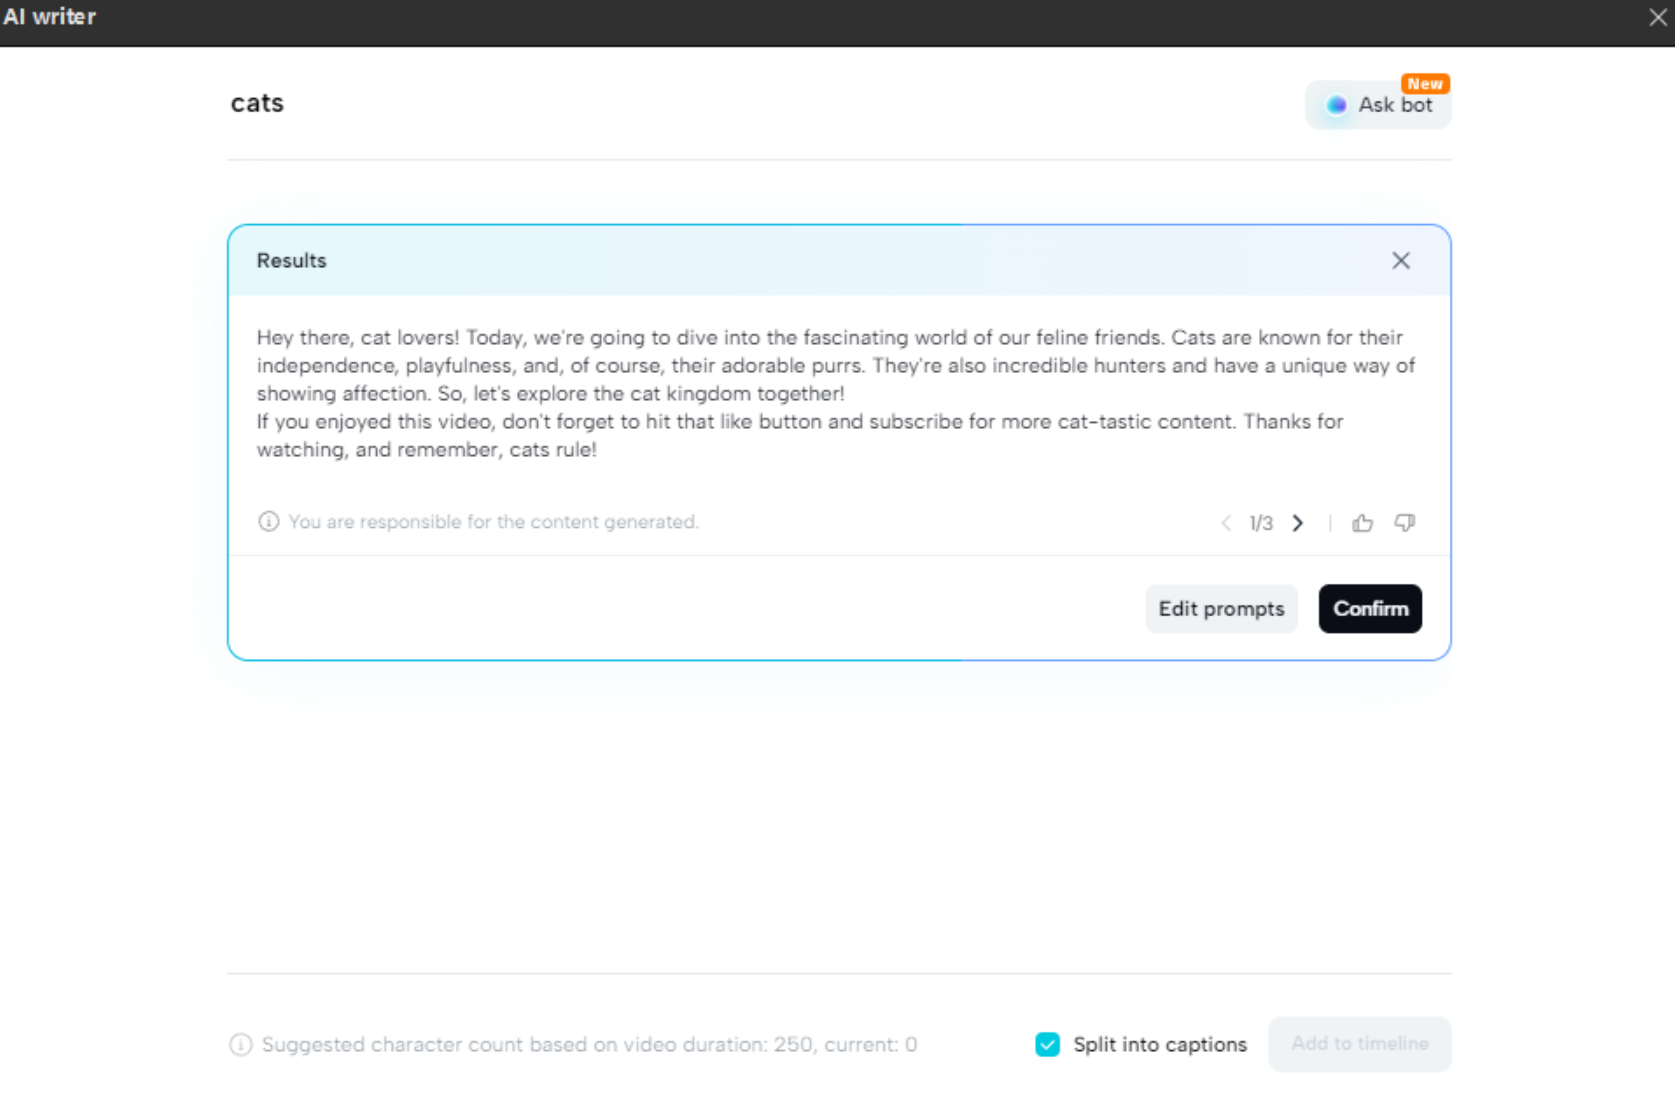
Task: Confirm the generated script
Action: pos(1370,609)
